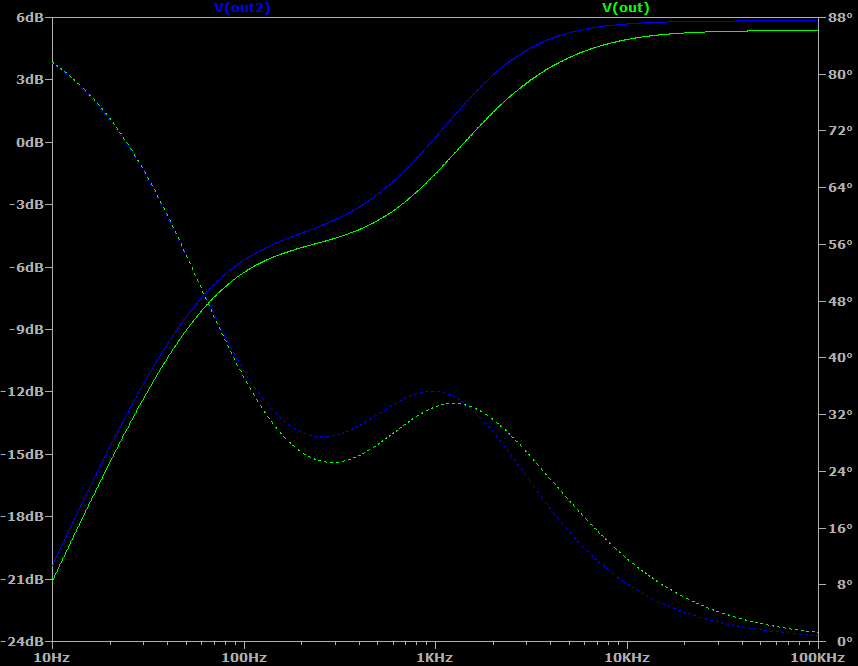Screen dimensions: 858x666
Task: Select the -6dB magnitude axis label
Action: (27, 268)
